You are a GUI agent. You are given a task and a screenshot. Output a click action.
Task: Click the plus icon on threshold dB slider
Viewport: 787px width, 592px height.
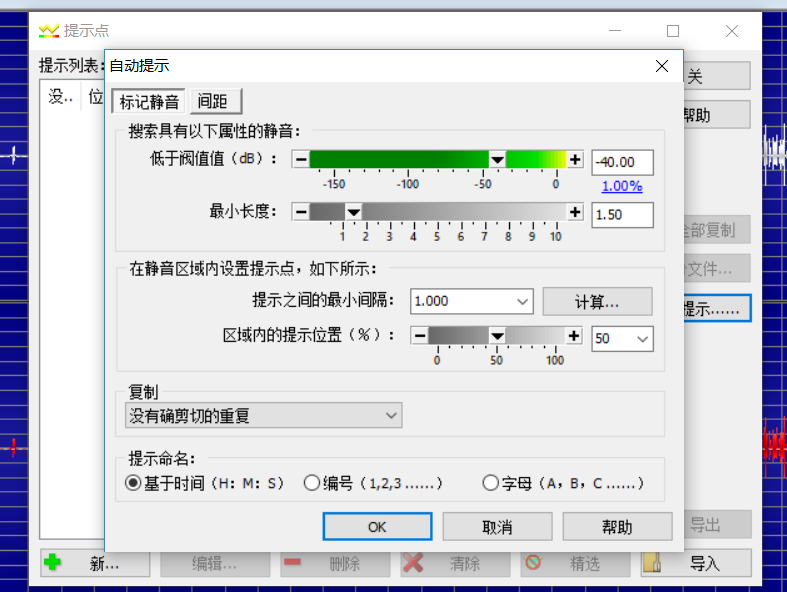[x=575, y=160]
